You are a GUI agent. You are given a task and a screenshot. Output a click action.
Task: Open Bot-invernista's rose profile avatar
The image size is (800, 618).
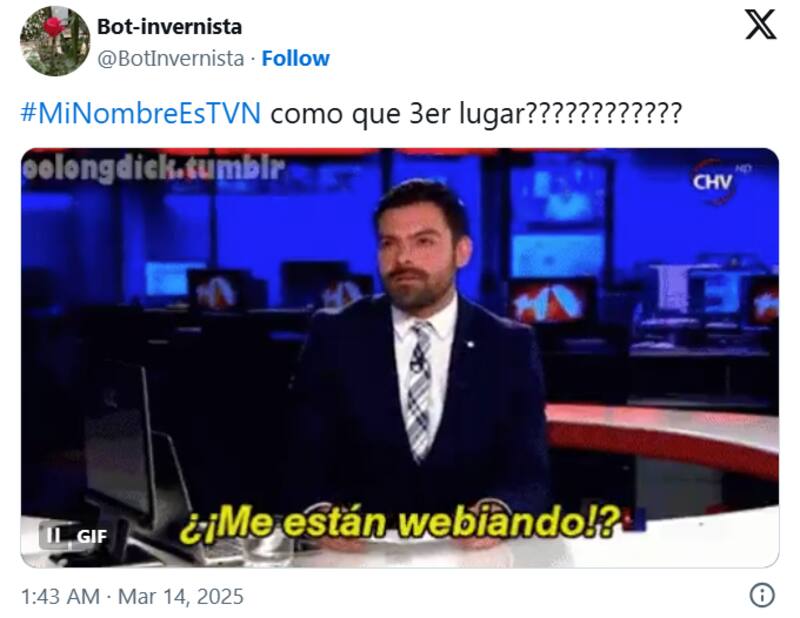point(55,41)
